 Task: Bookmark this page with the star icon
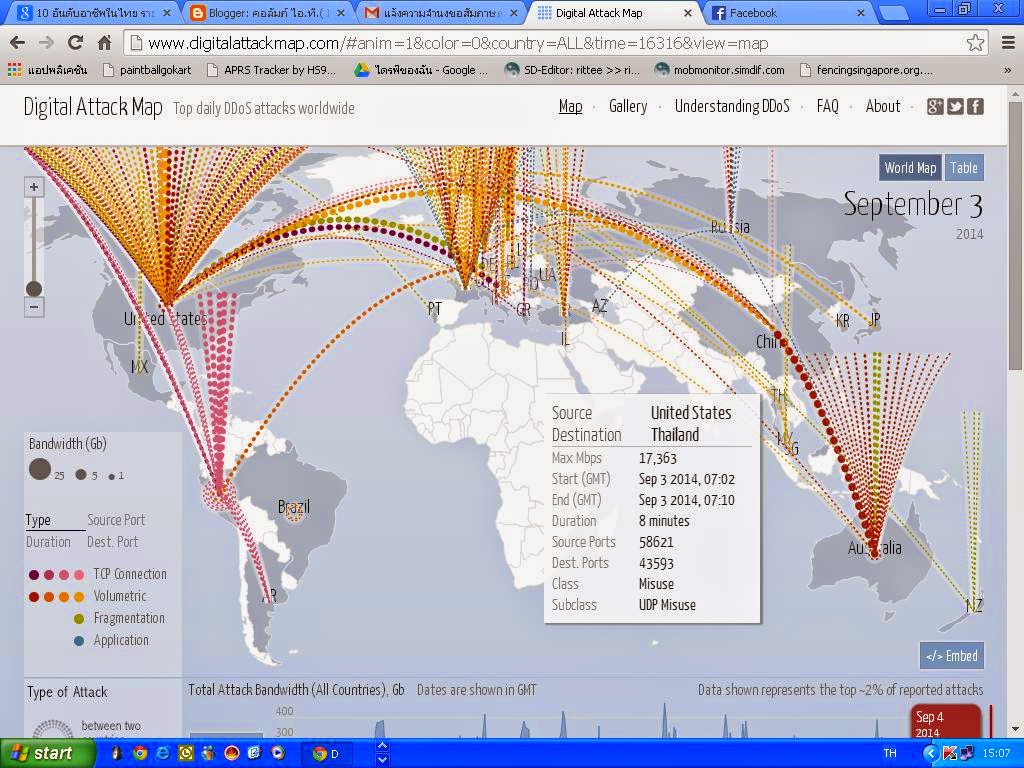pos(975,43)
